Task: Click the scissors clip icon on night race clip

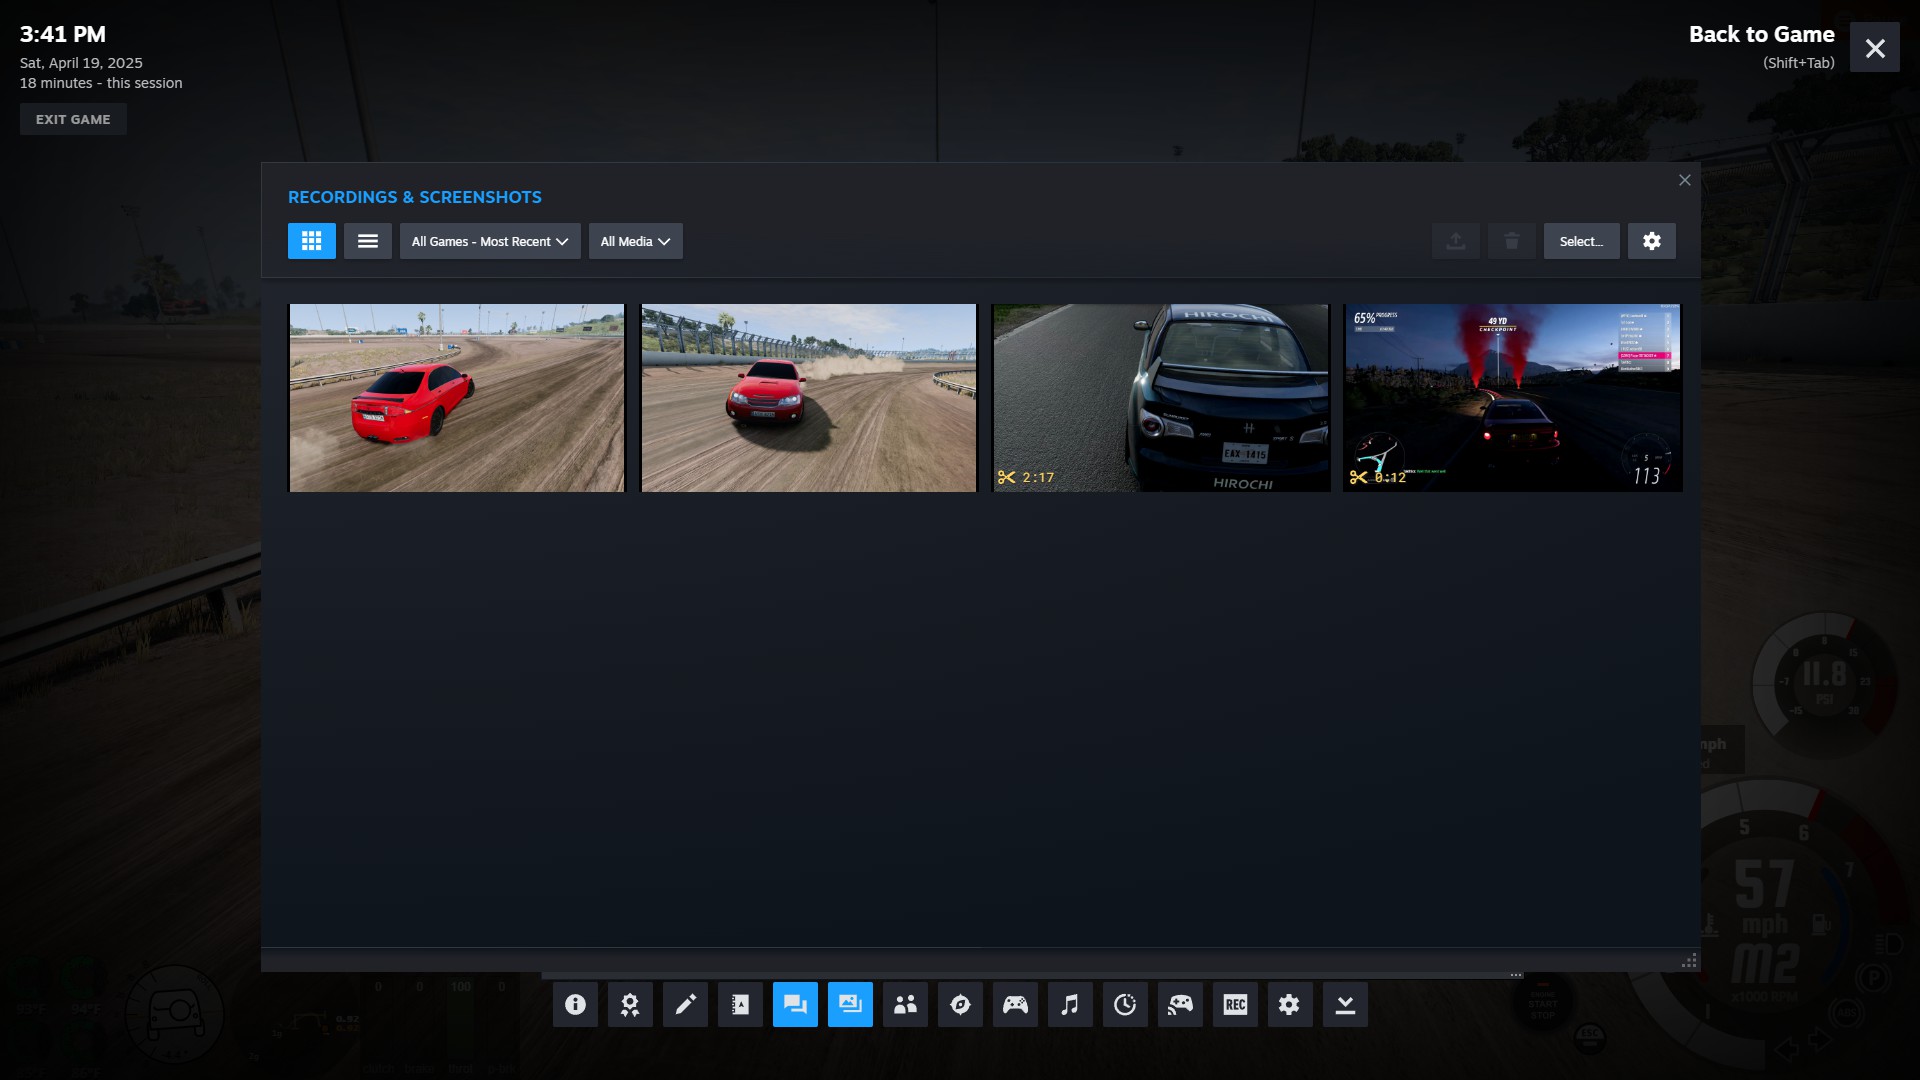Action: [x=1358, y=477]
